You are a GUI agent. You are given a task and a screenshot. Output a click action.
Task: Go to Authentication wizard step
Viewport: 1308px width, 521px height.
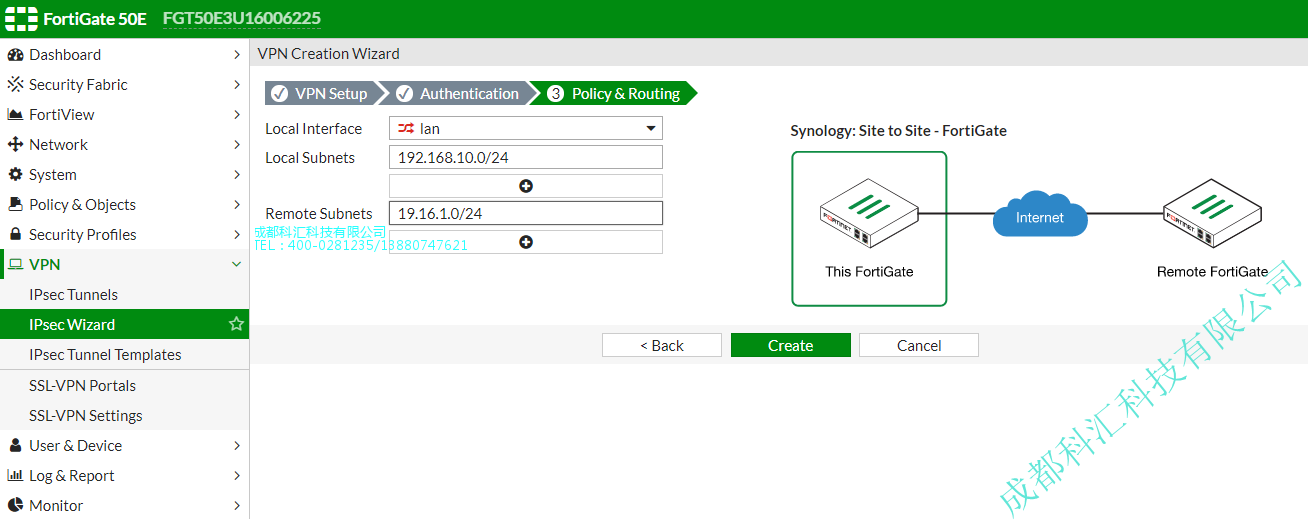[x=458, y=94]
